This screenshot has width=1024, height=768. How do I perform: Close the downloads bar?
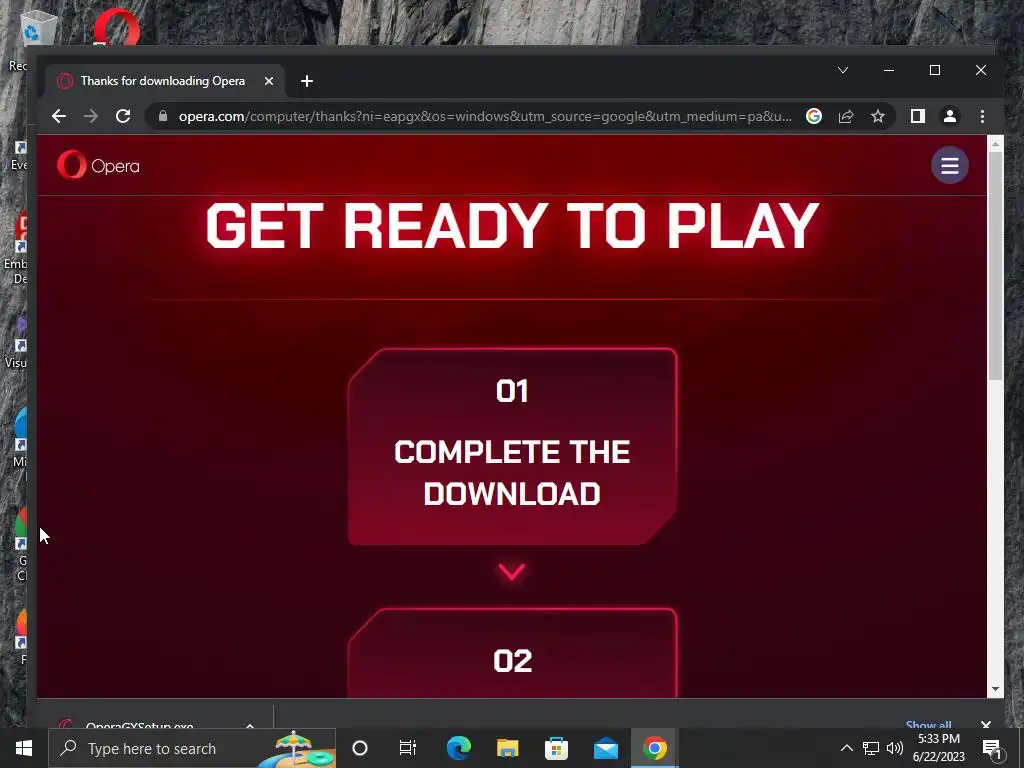click(985, 724)
